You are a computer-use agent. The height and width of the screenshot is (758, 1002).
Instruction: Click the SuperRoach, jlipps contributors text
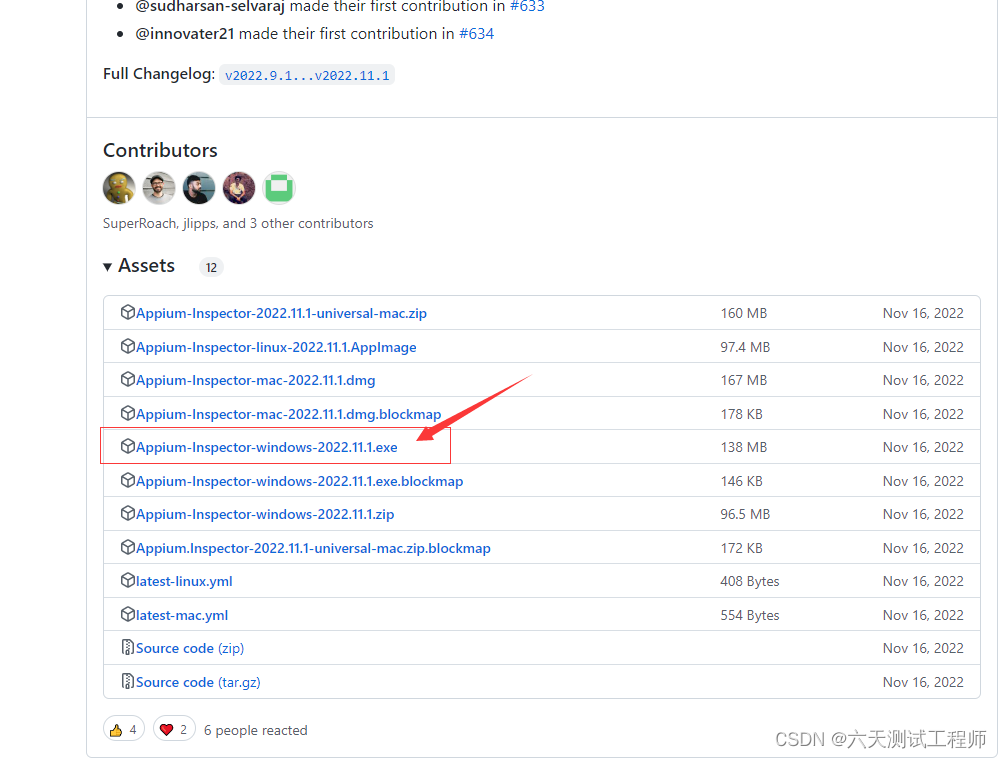point(238,224)
